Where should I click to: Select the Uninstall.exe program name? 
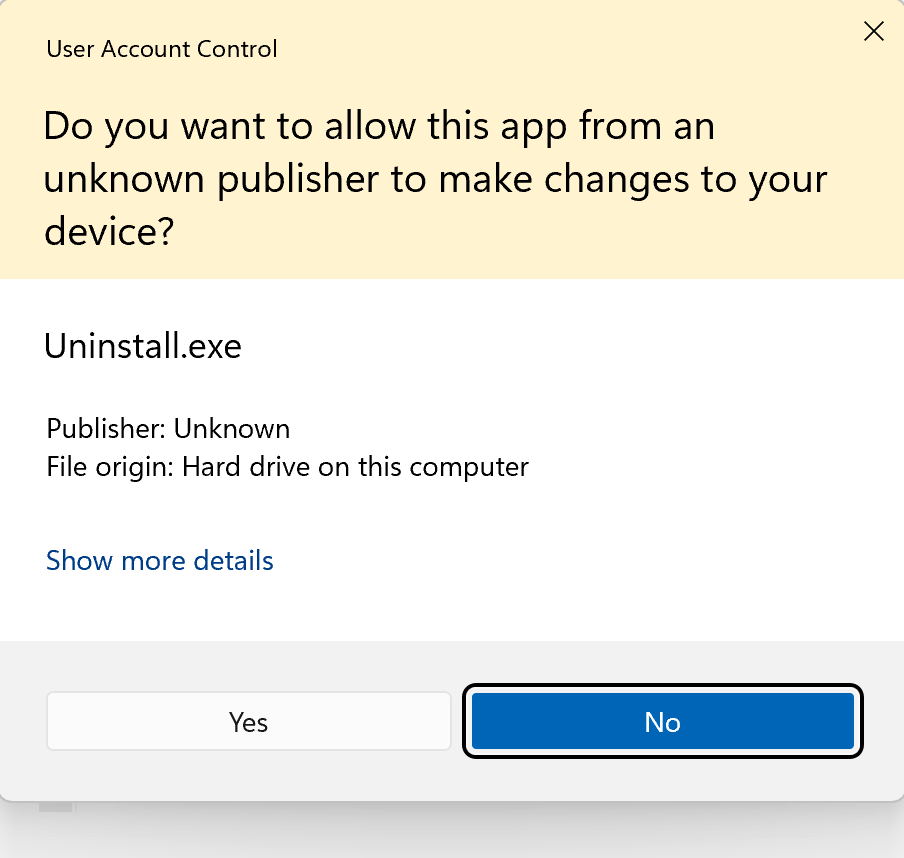click(143, 346)
